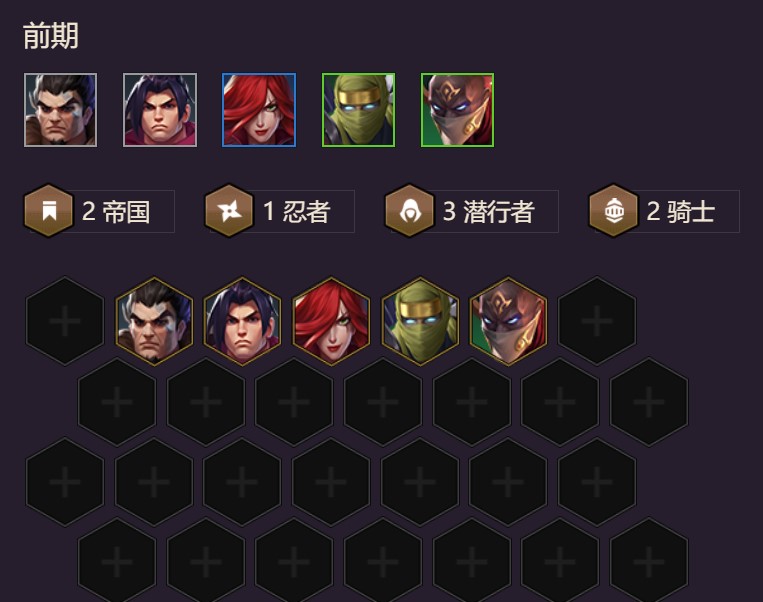Click the green-masked ninja hexagon on the board
The image size is (763, 602).
420,321
